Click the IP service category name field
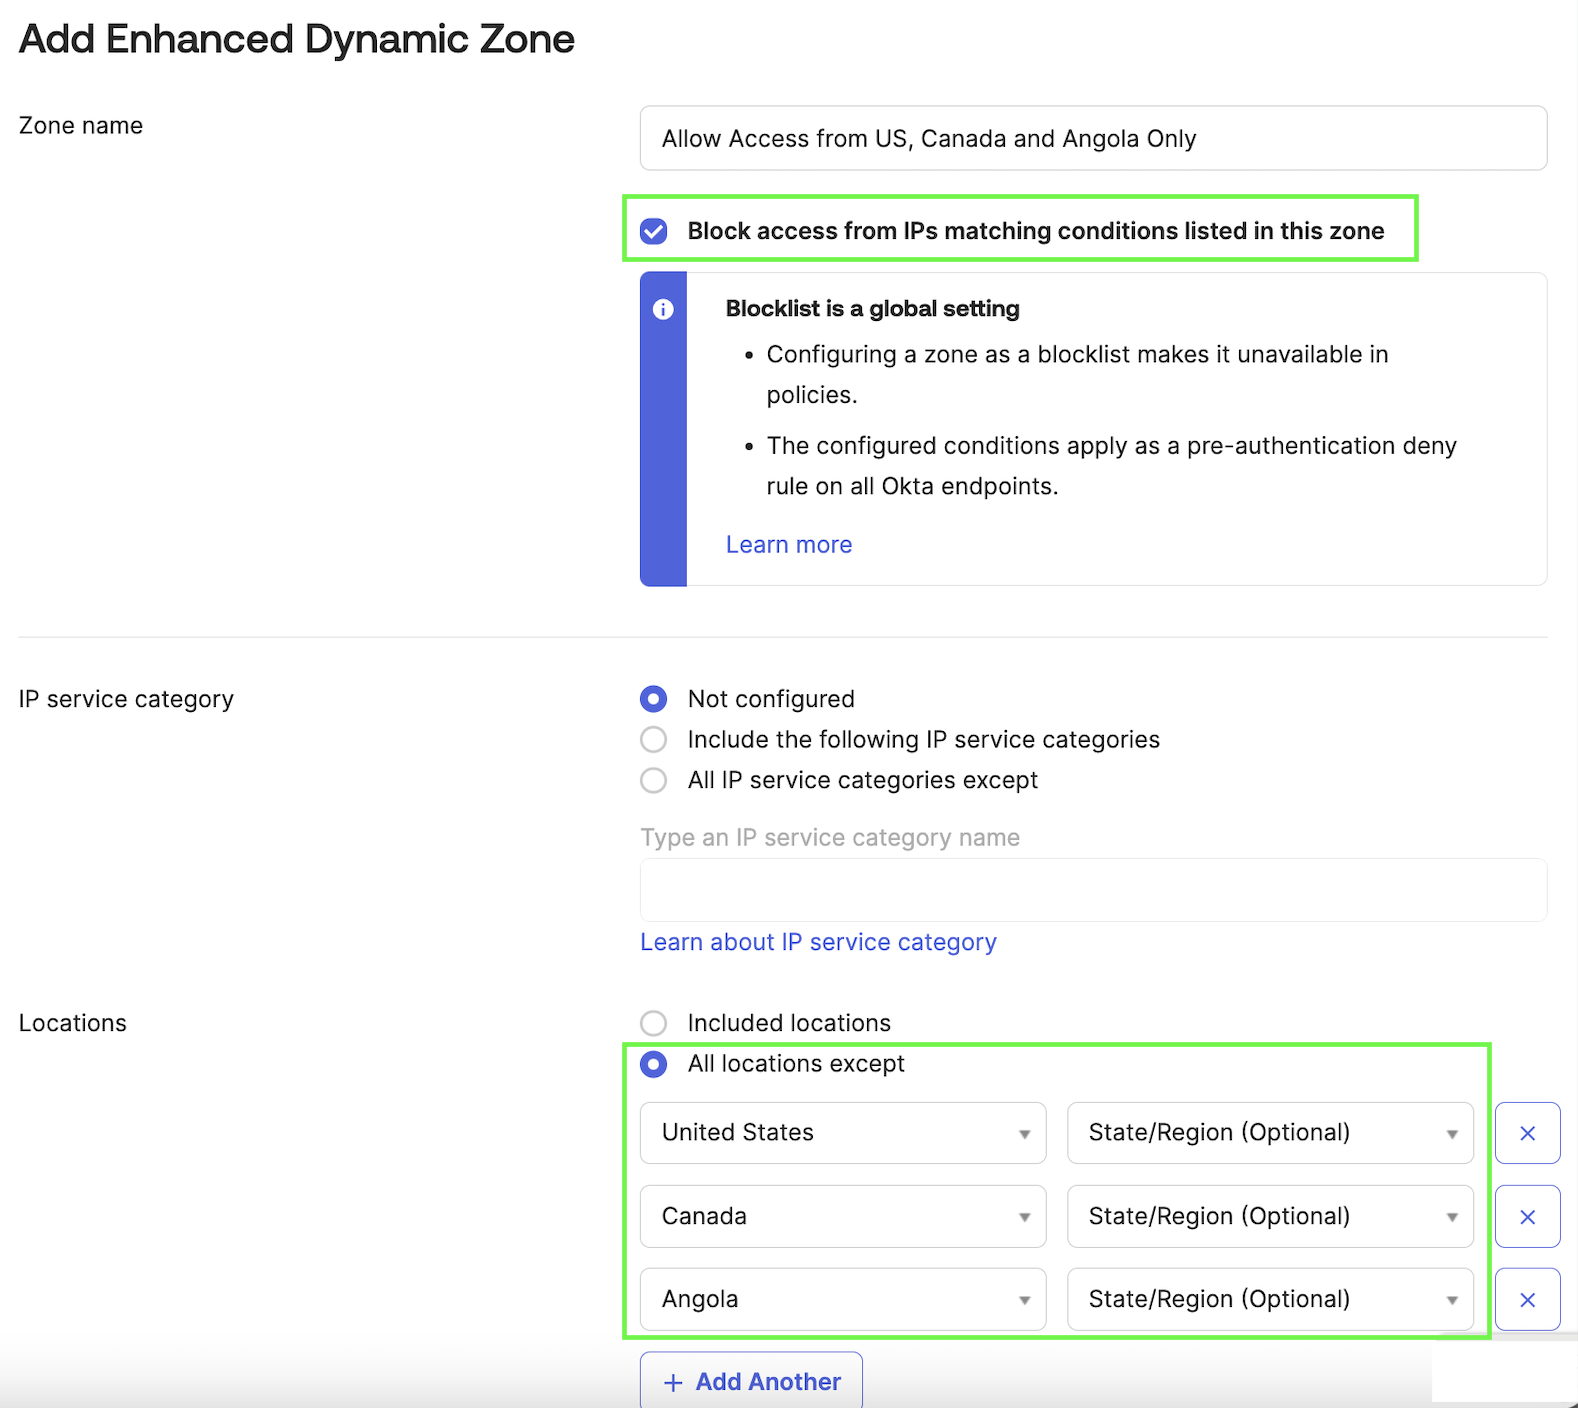 1093,890
